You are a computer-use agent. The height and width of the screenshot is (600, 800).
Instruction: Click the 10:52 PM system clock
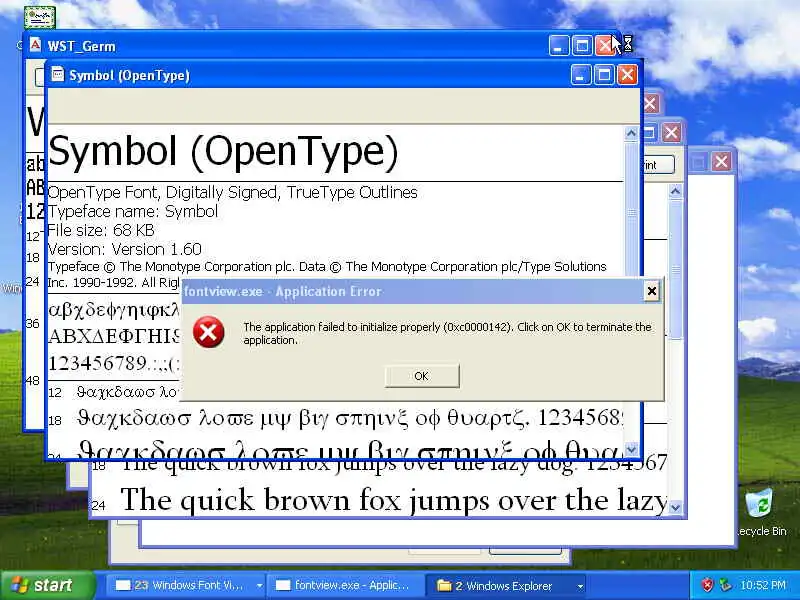(763, 585)
